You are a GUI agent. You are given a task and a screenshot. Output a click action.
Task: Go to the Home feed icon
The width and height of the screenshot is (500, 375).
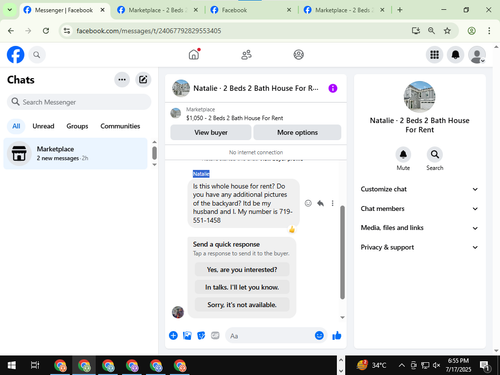click(194, 54)
